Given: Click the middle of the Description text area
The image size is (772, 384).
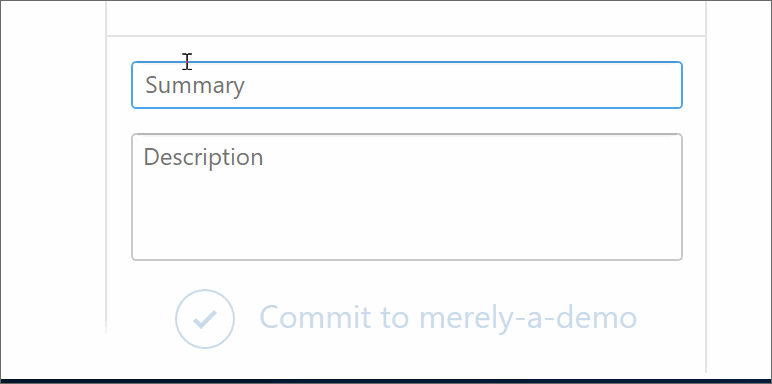Looking at the screenshot, I should point(407,197).
